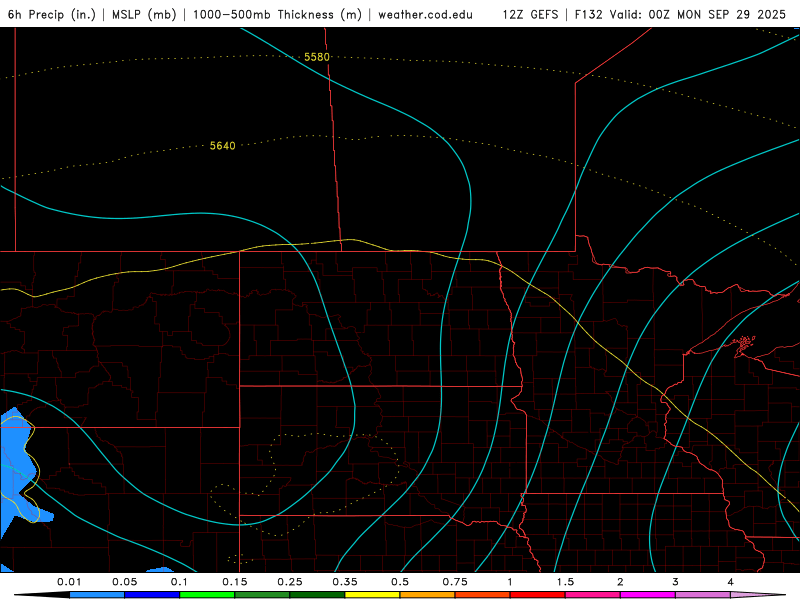This screenshot has height=600, width=800.
Task: Click the '5580' thickness contour label
Action: pyautogui.click(x=317, y=57)
